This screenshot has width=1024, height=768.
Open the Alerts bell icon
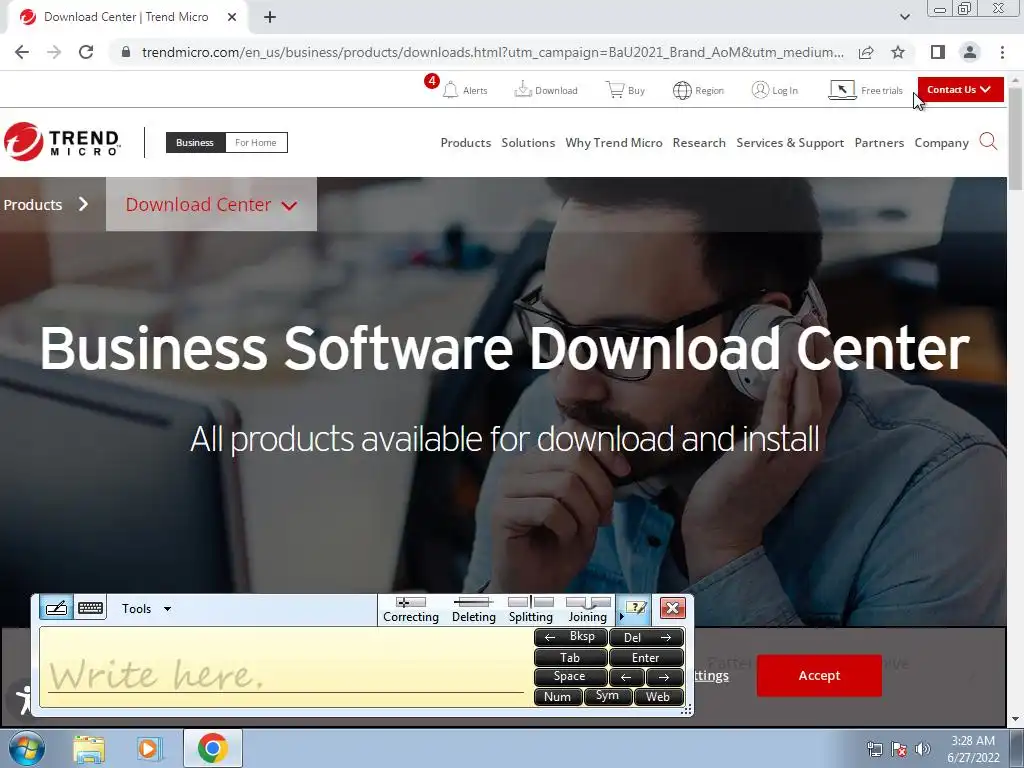pos(450,89)
